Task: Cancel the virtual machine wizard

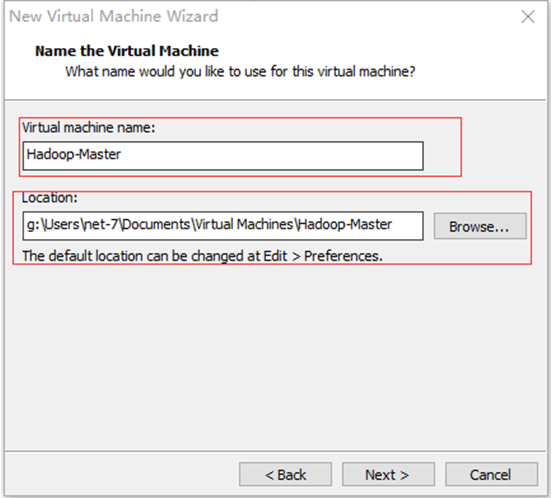Action: [491, 475]
